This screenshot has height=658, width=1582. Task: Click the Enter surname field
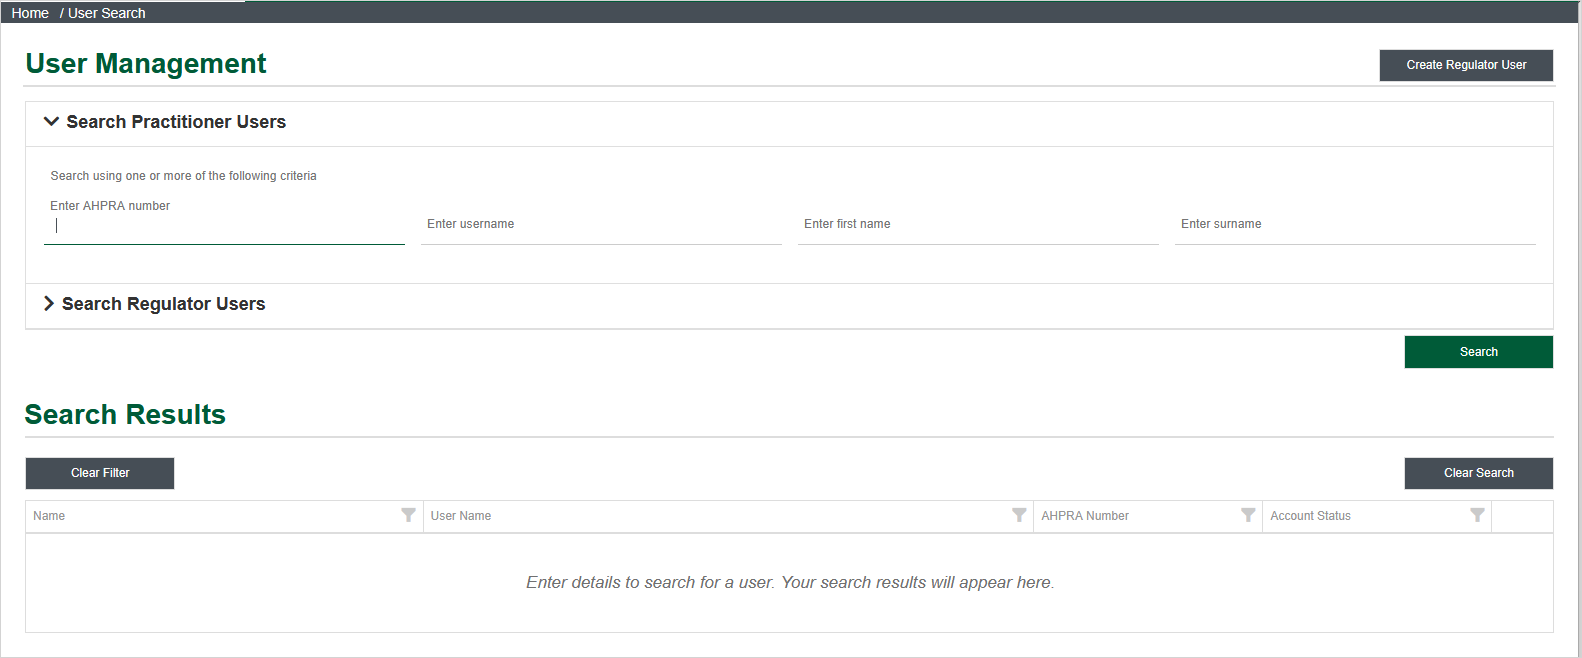(x=1354, y=225)
